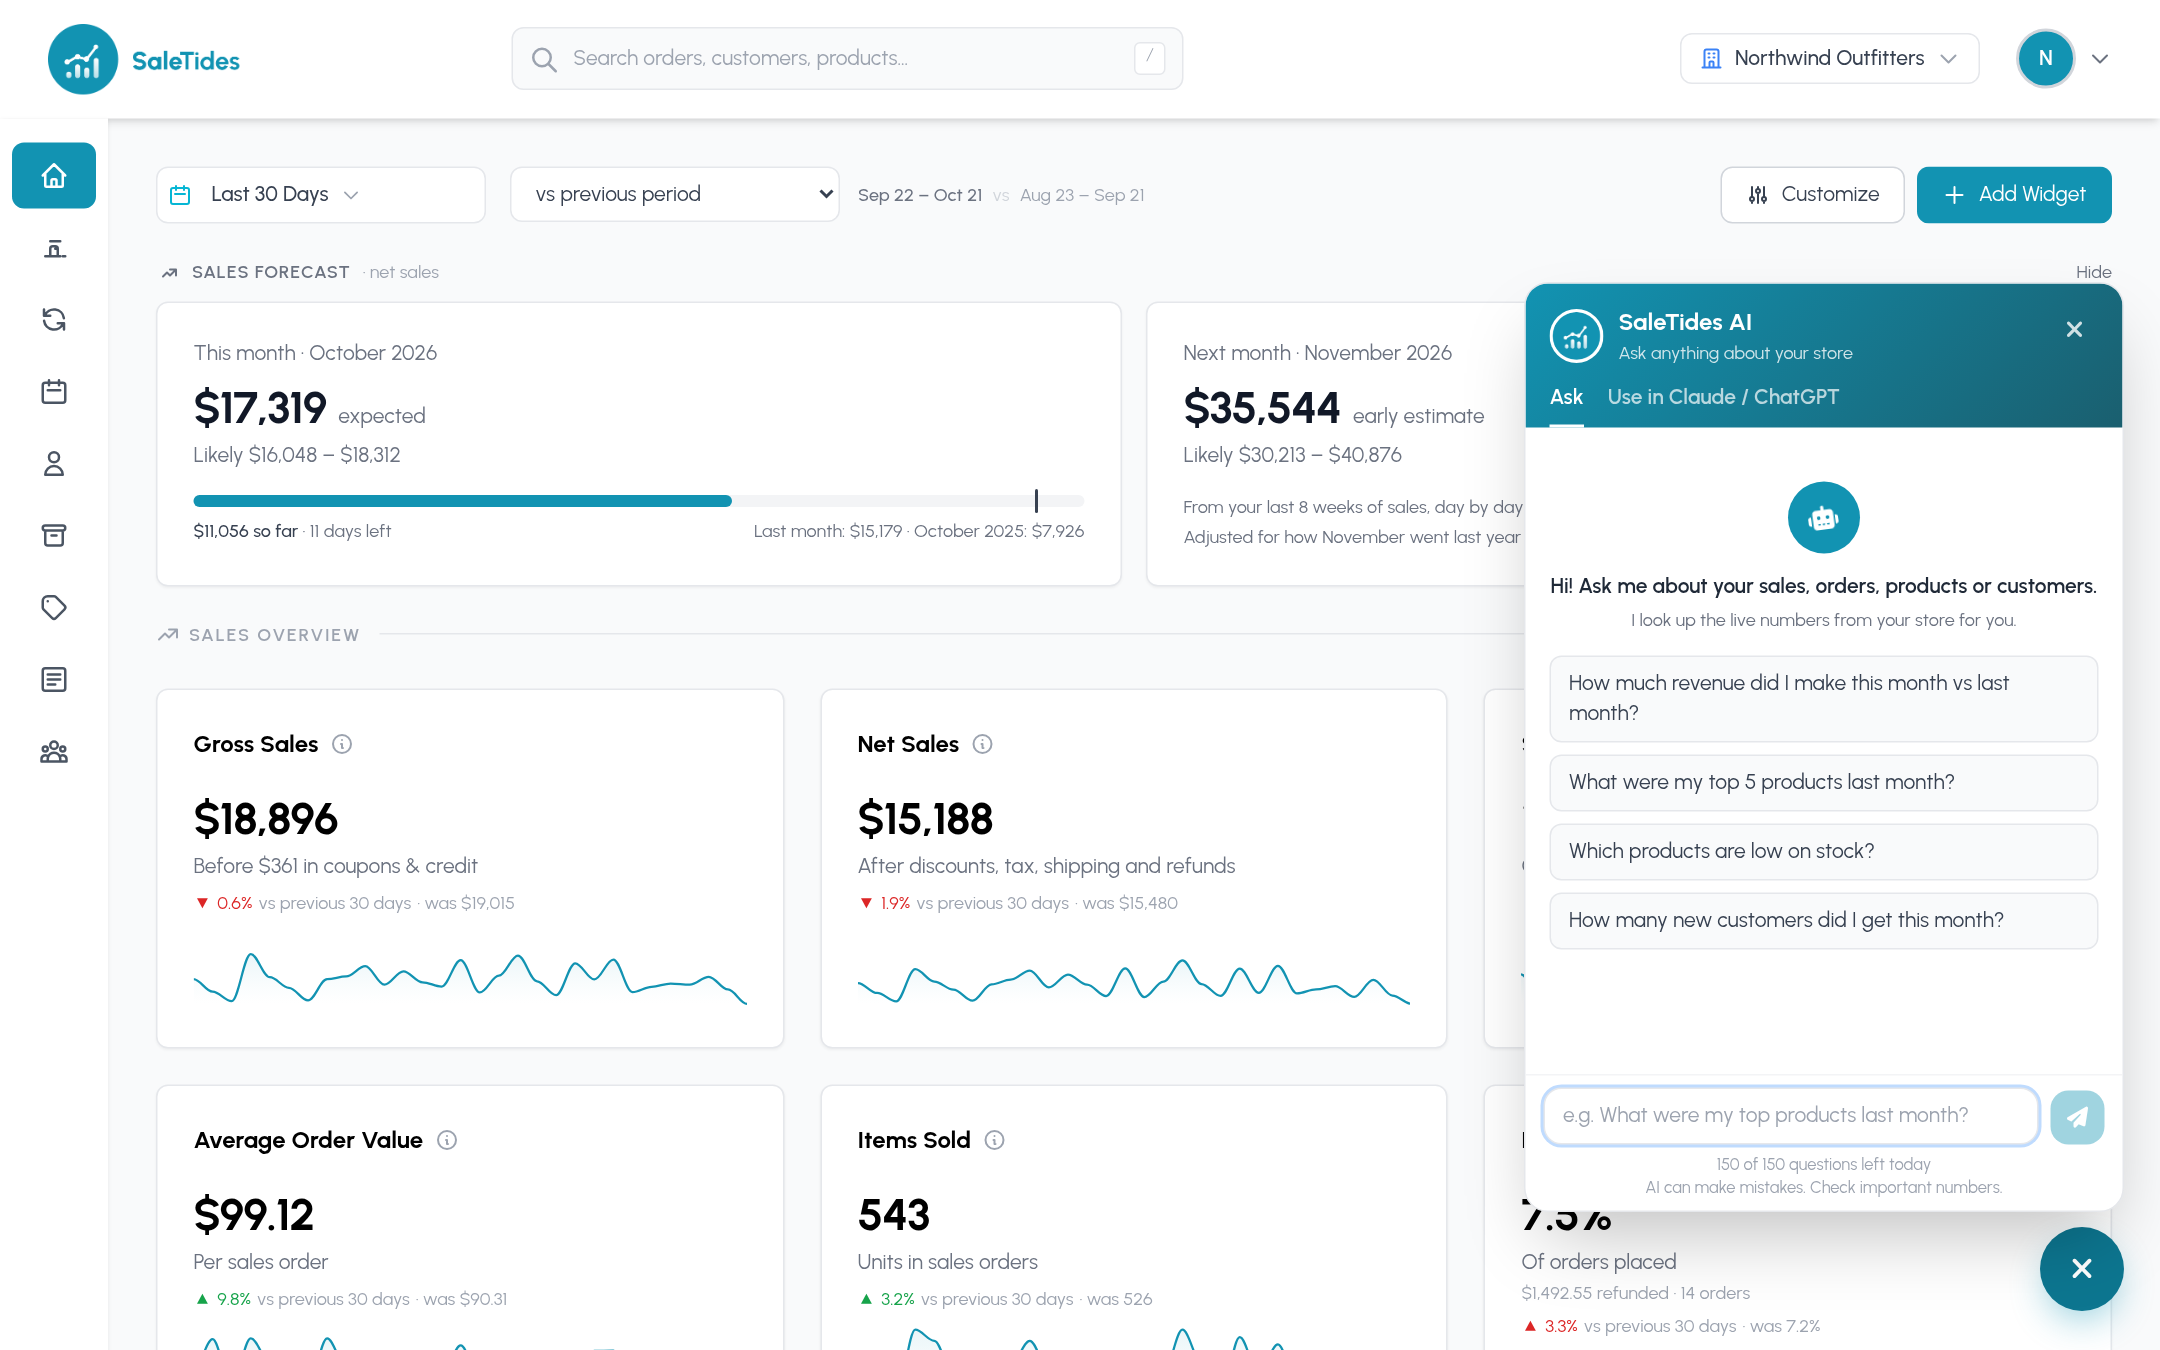Viewport: 2160px width, 1350px height.
Task: Close the SaleTides AI panel
Action: [x=2074, y=330]
